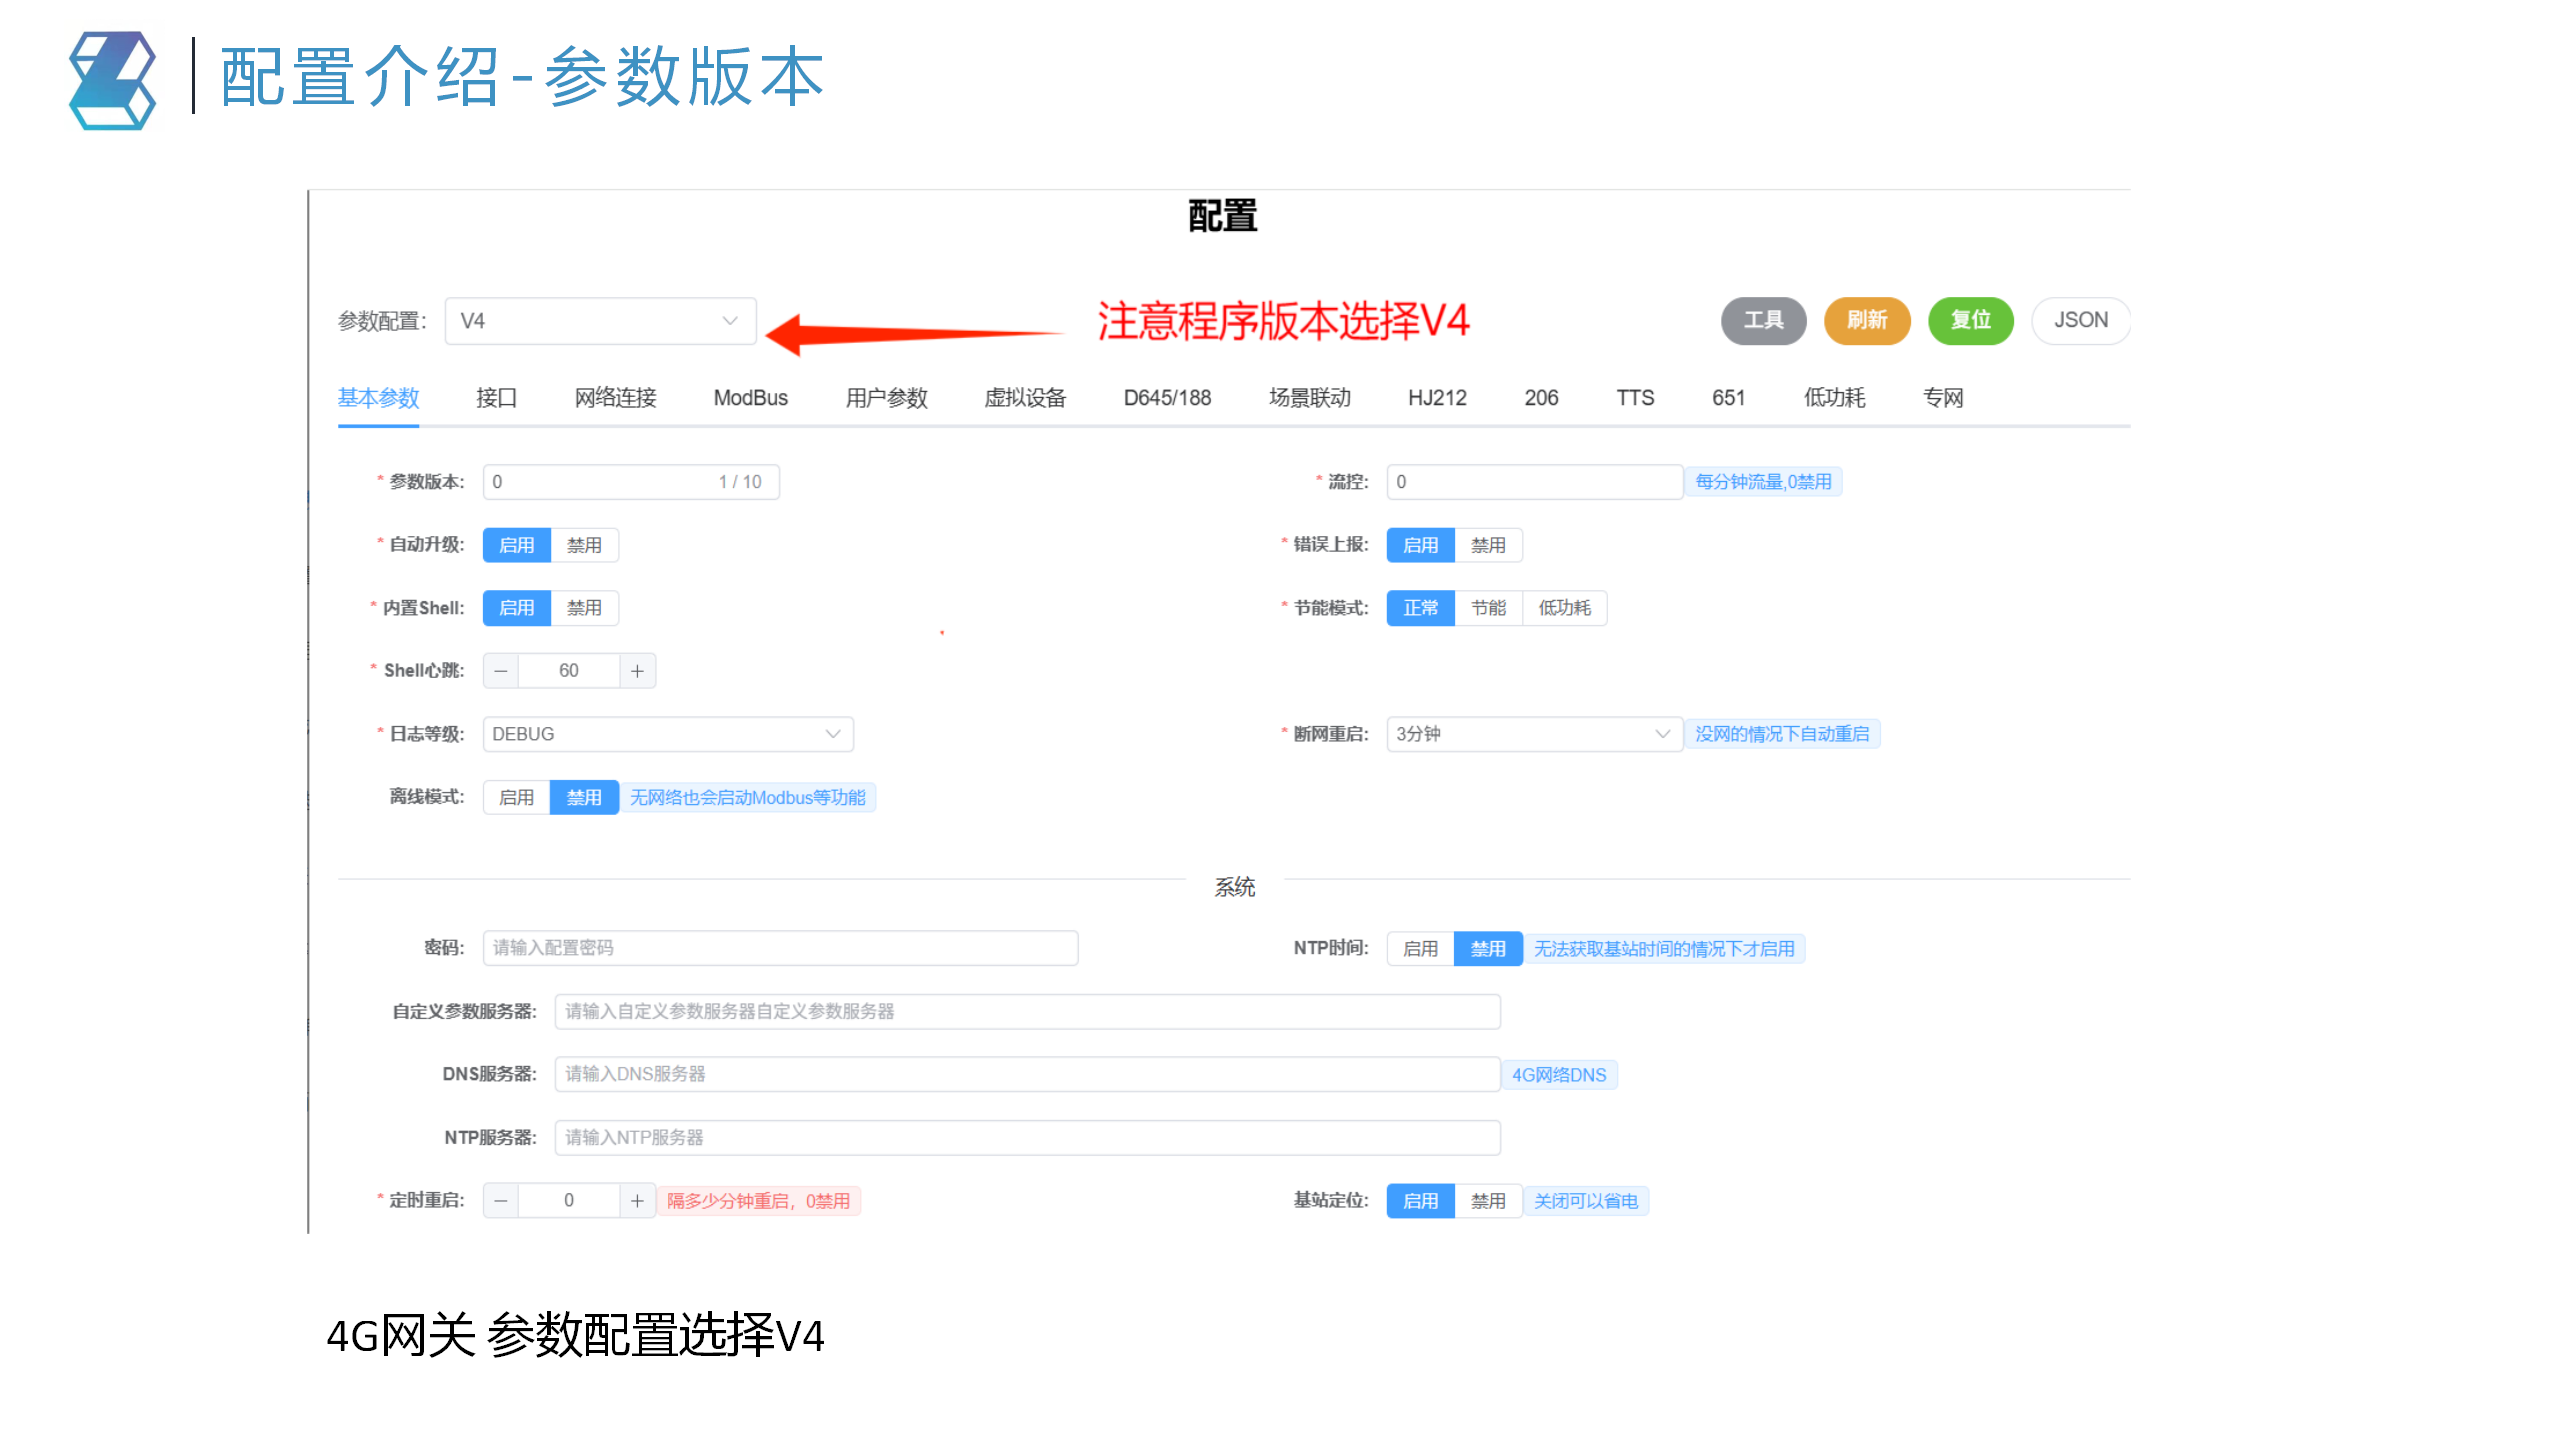Click the 密码 password input field

pos(780,947)
